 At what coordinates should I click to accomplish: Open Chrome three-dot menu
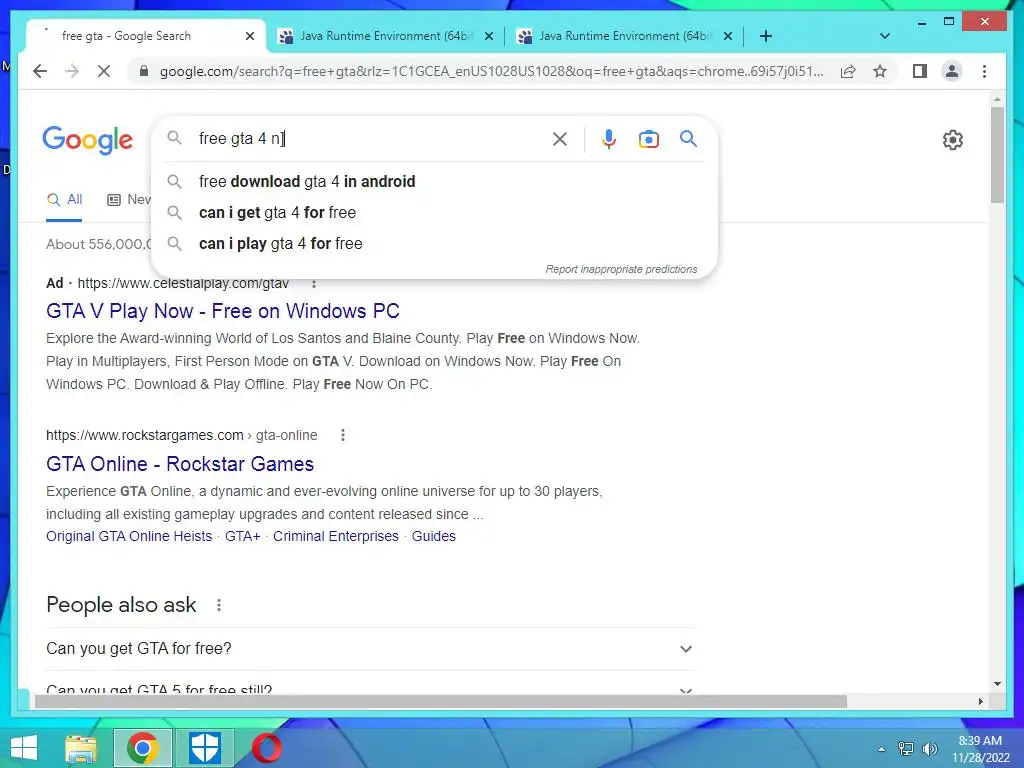point(984,71)
